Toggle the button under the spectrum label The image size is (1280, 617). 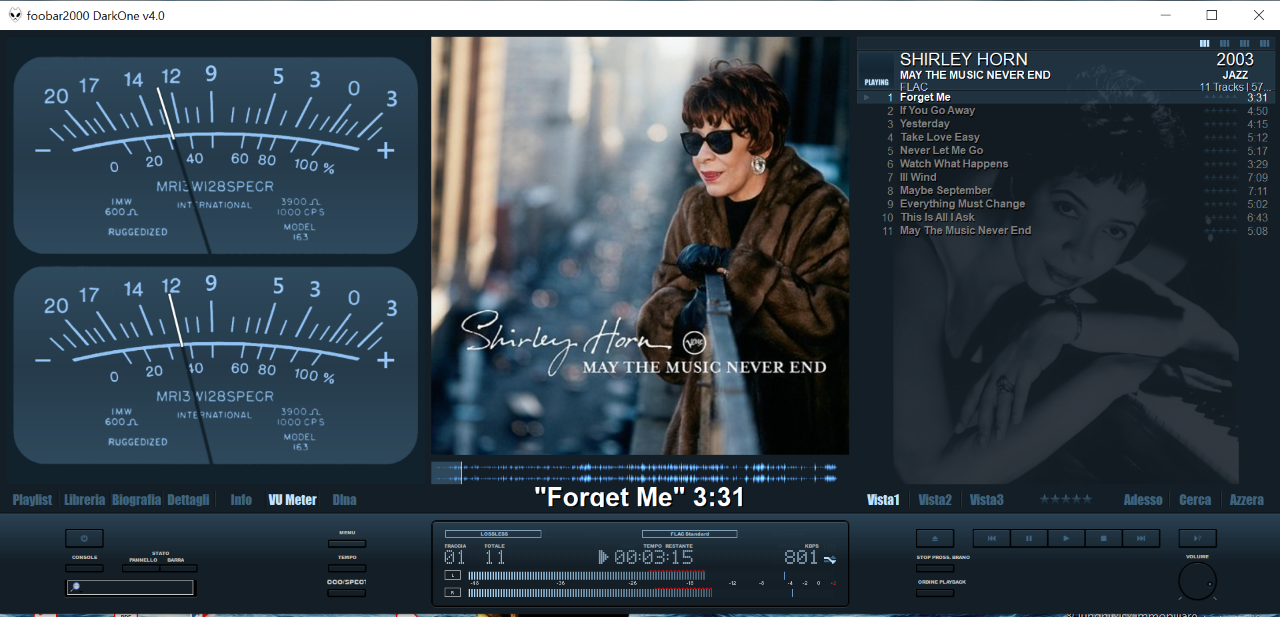coord(347,593)
